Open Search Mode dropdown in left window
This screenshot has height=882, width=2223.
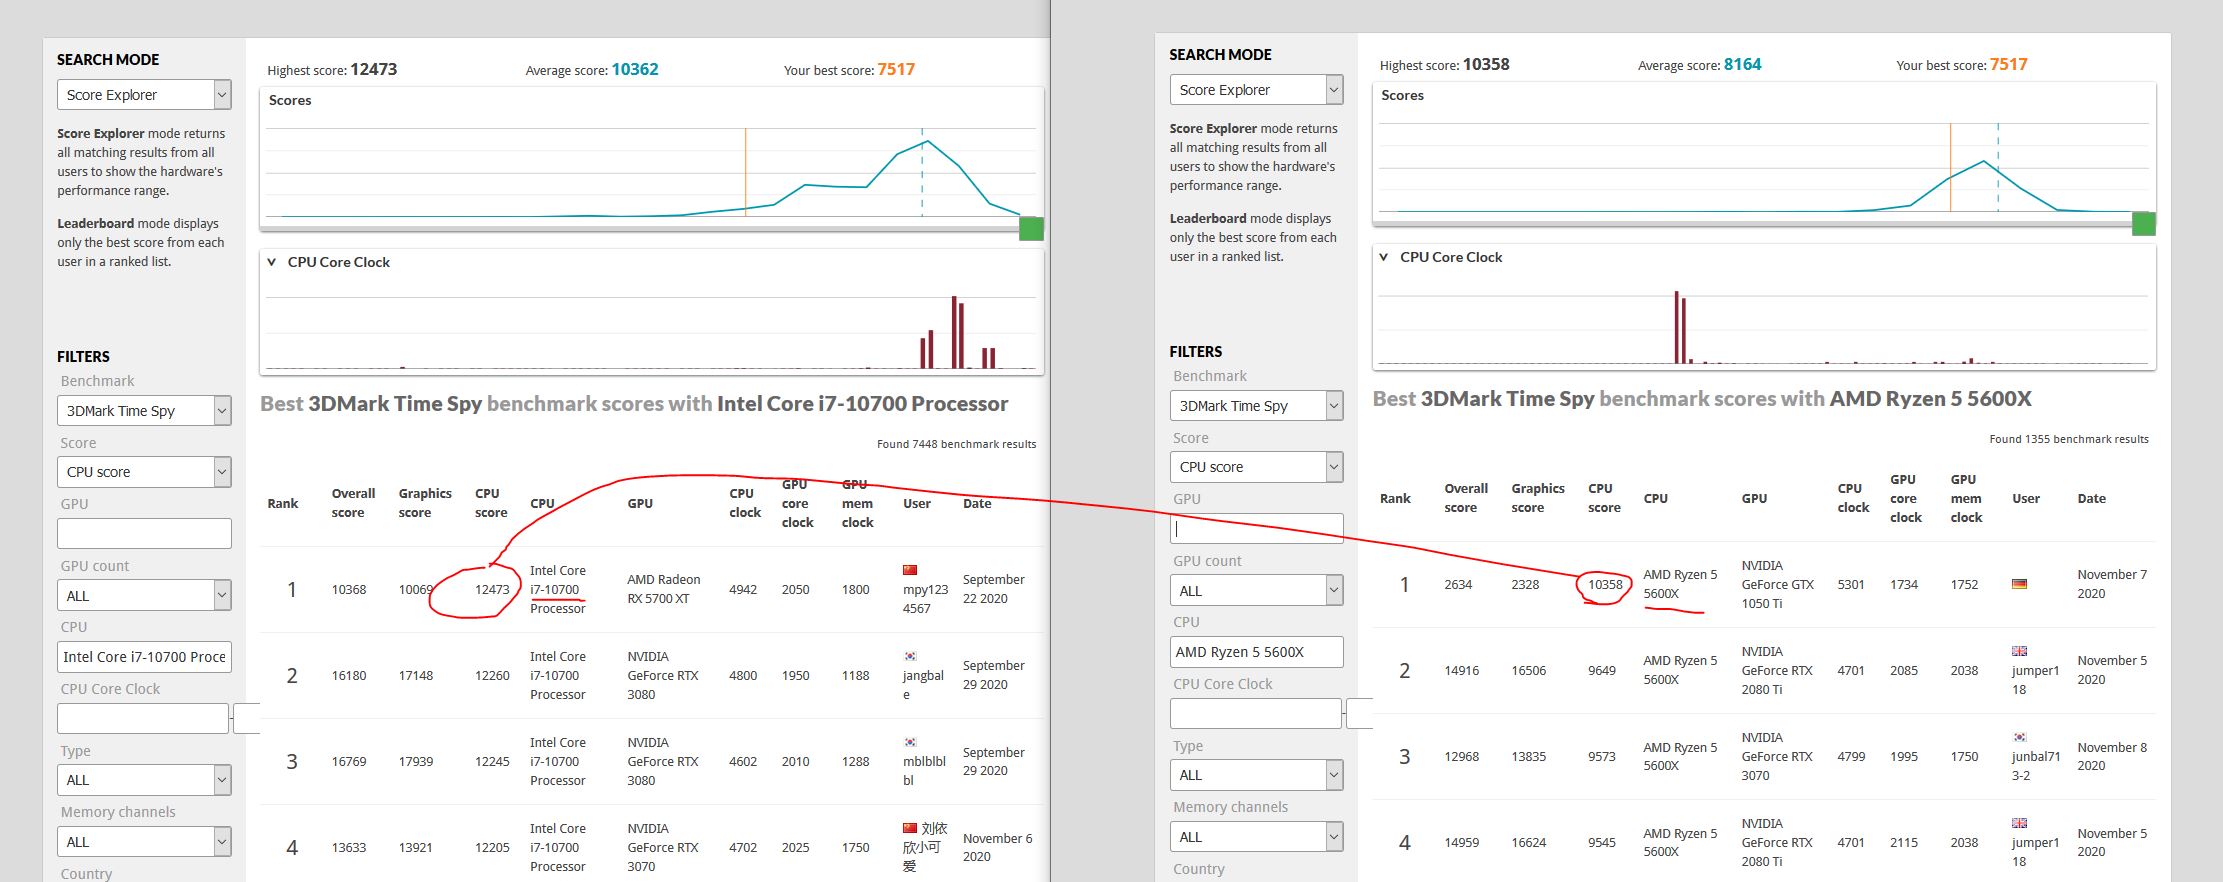(x=144, y=95)
